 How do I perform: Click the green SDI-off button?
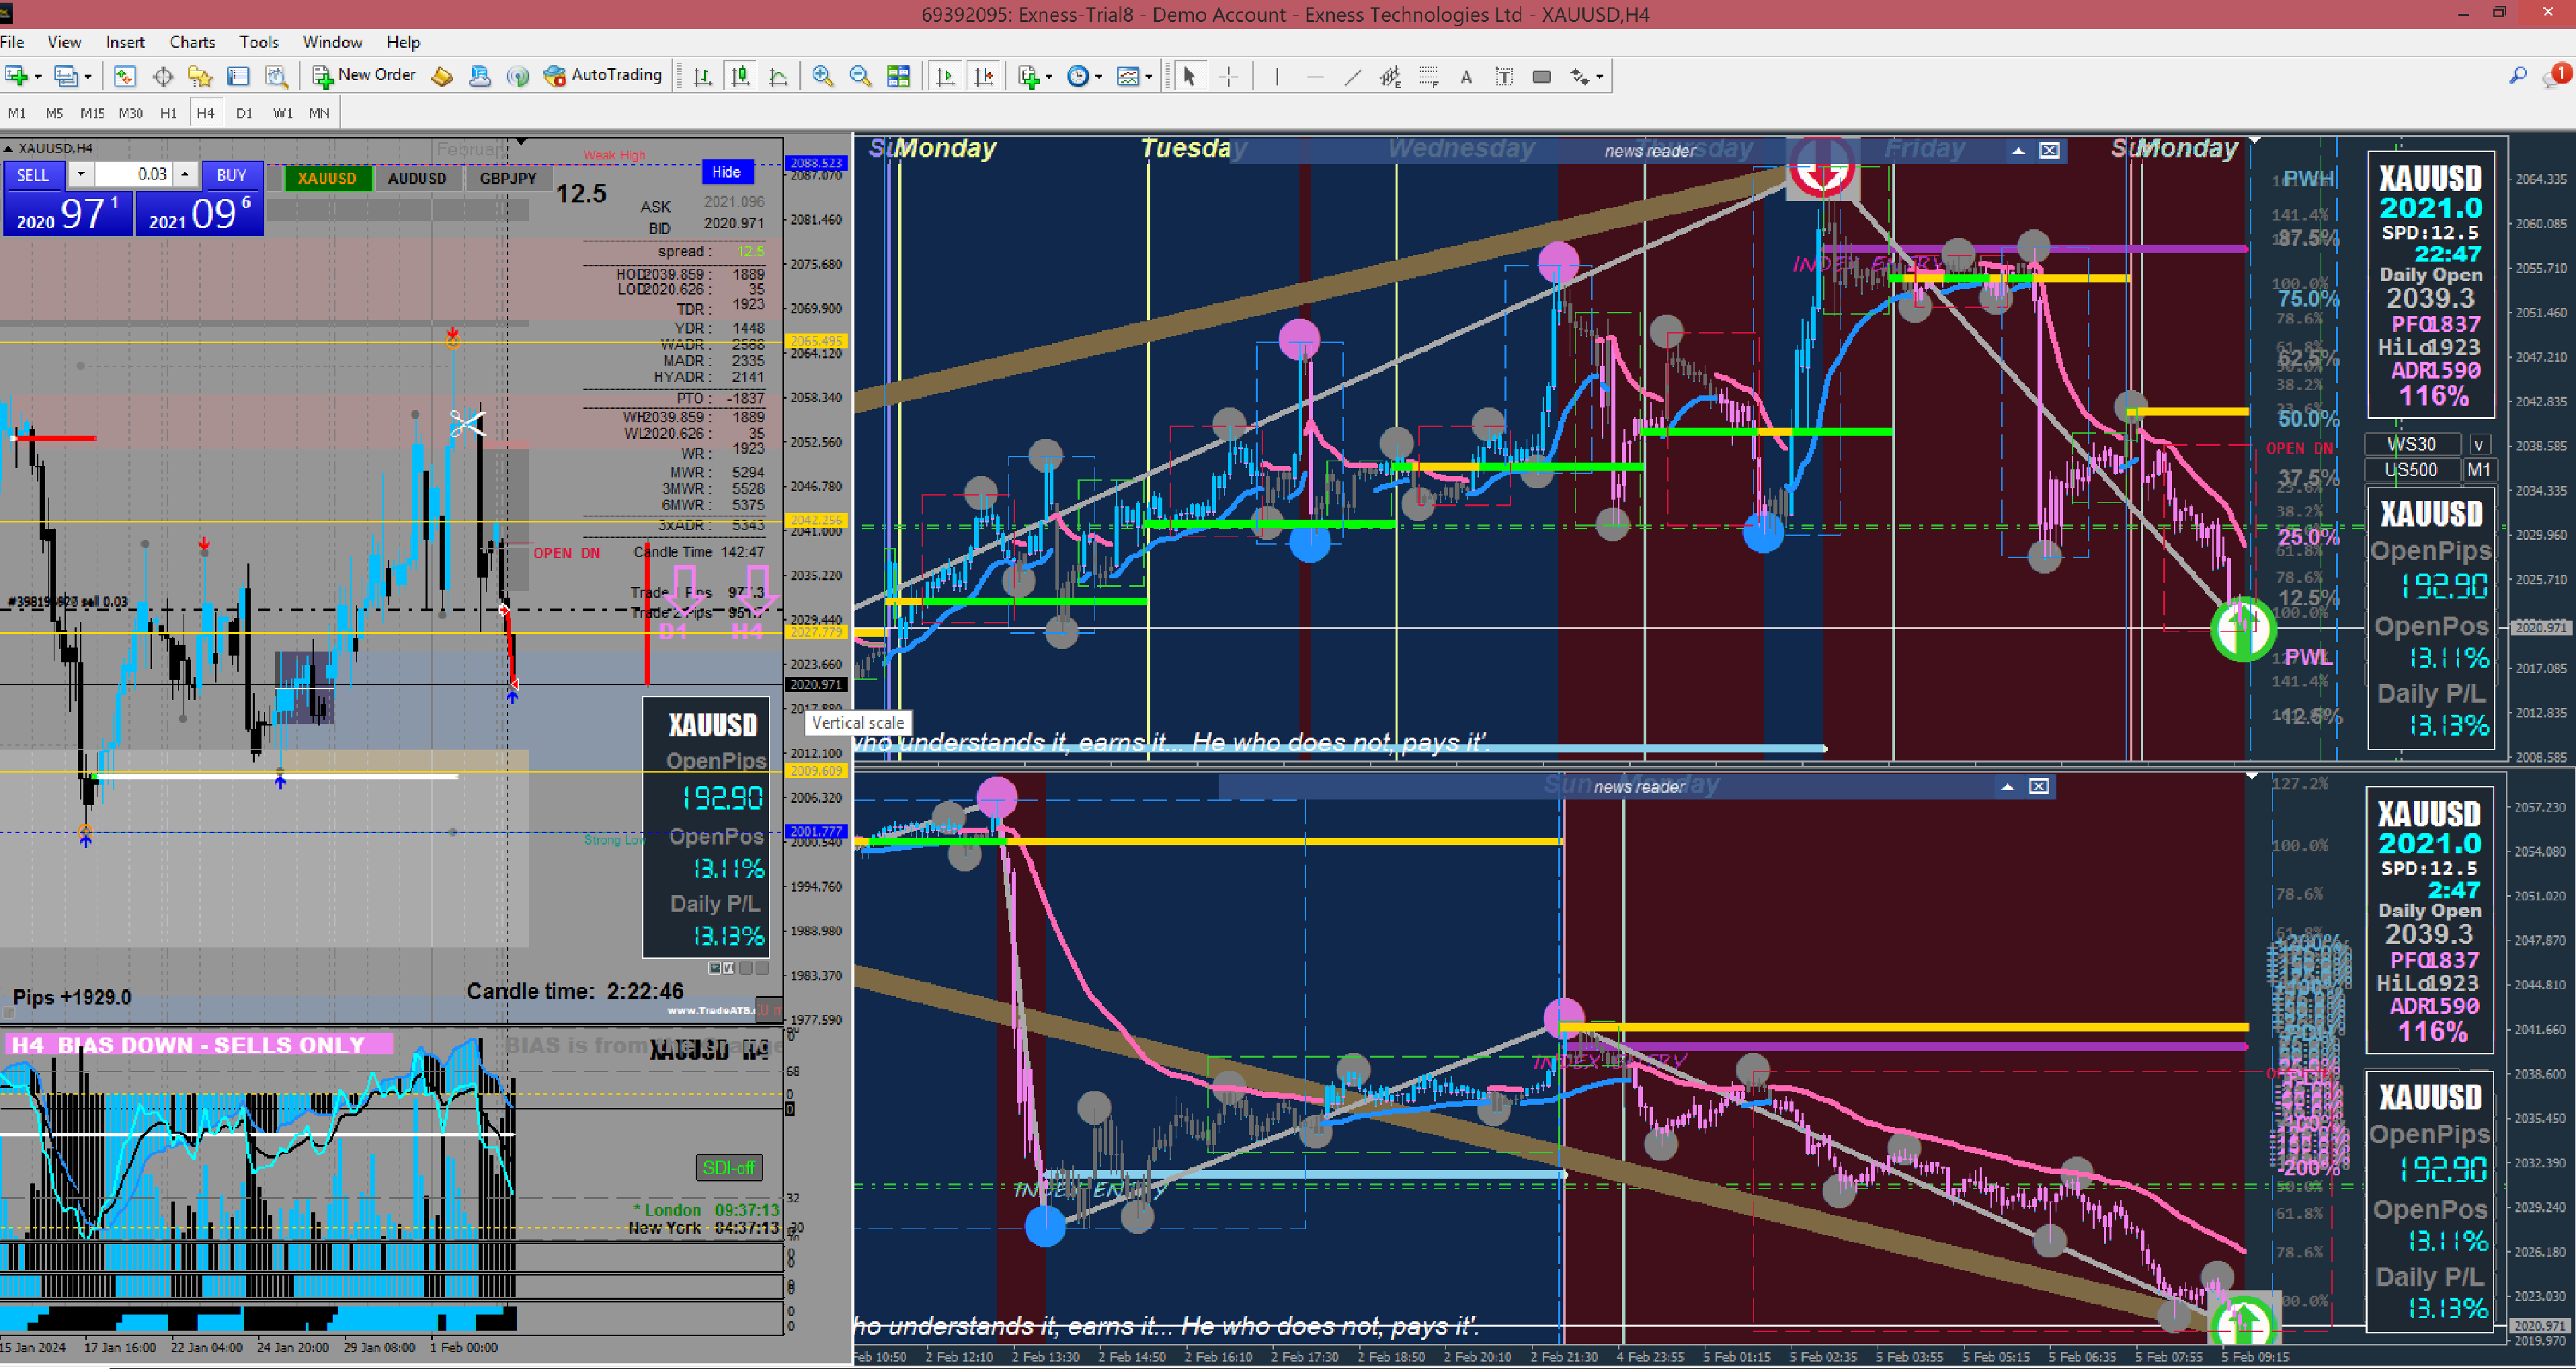728,1167
